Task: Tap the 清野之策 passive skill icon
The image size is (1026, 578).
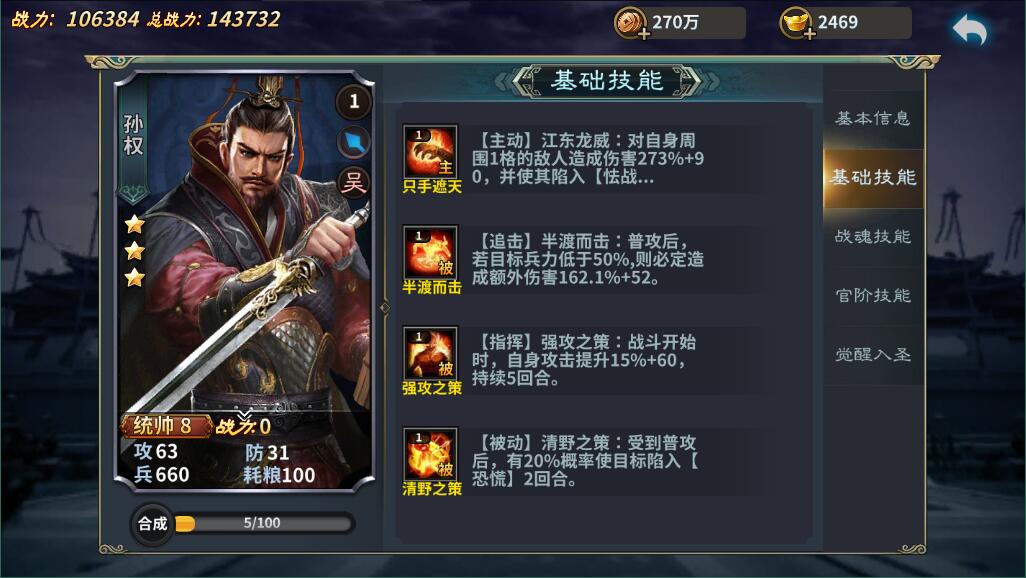Action: (430, 454)
